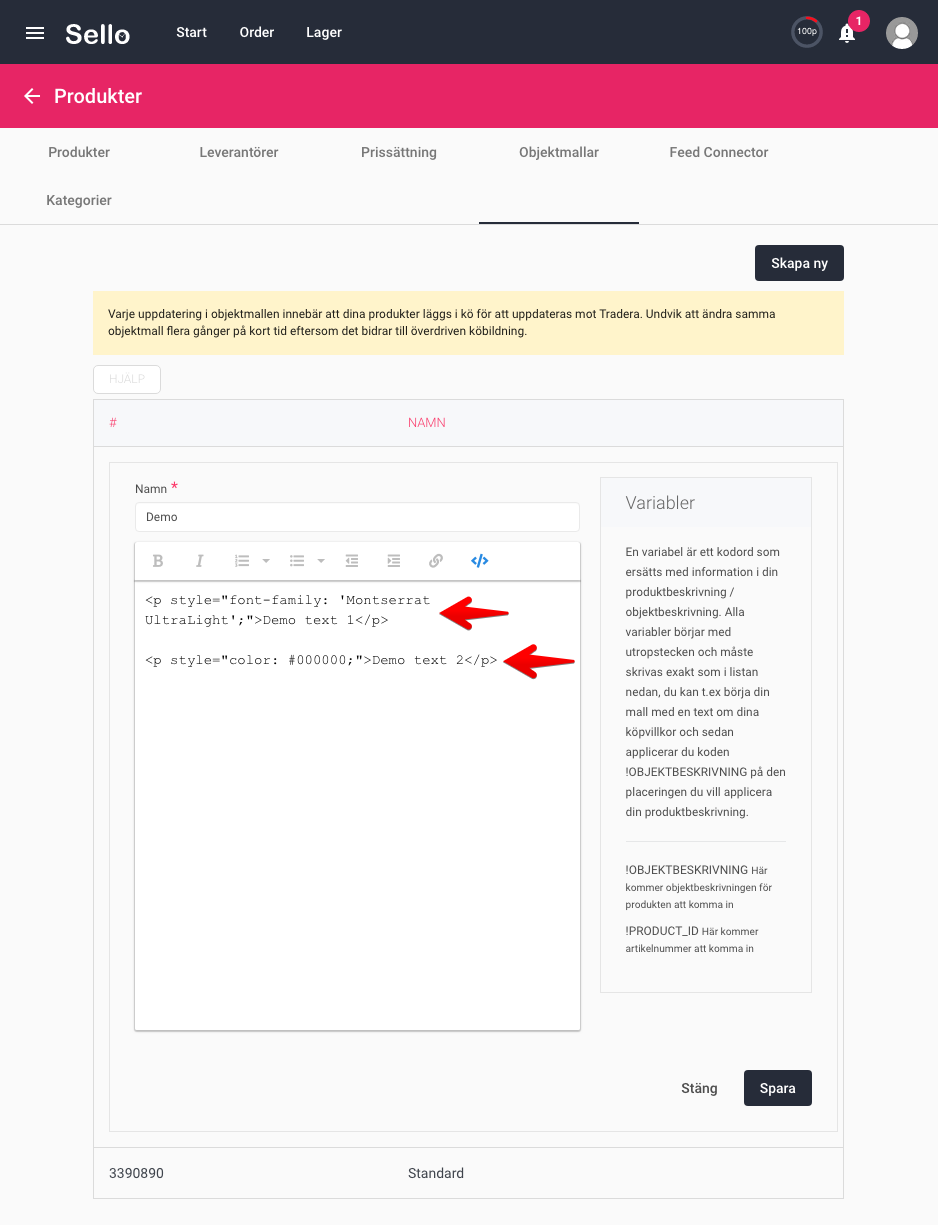The height and width of the screenshot is (1225, 938).
Task: Click the Skapa ny button
Action: click(x=799, y=263)
